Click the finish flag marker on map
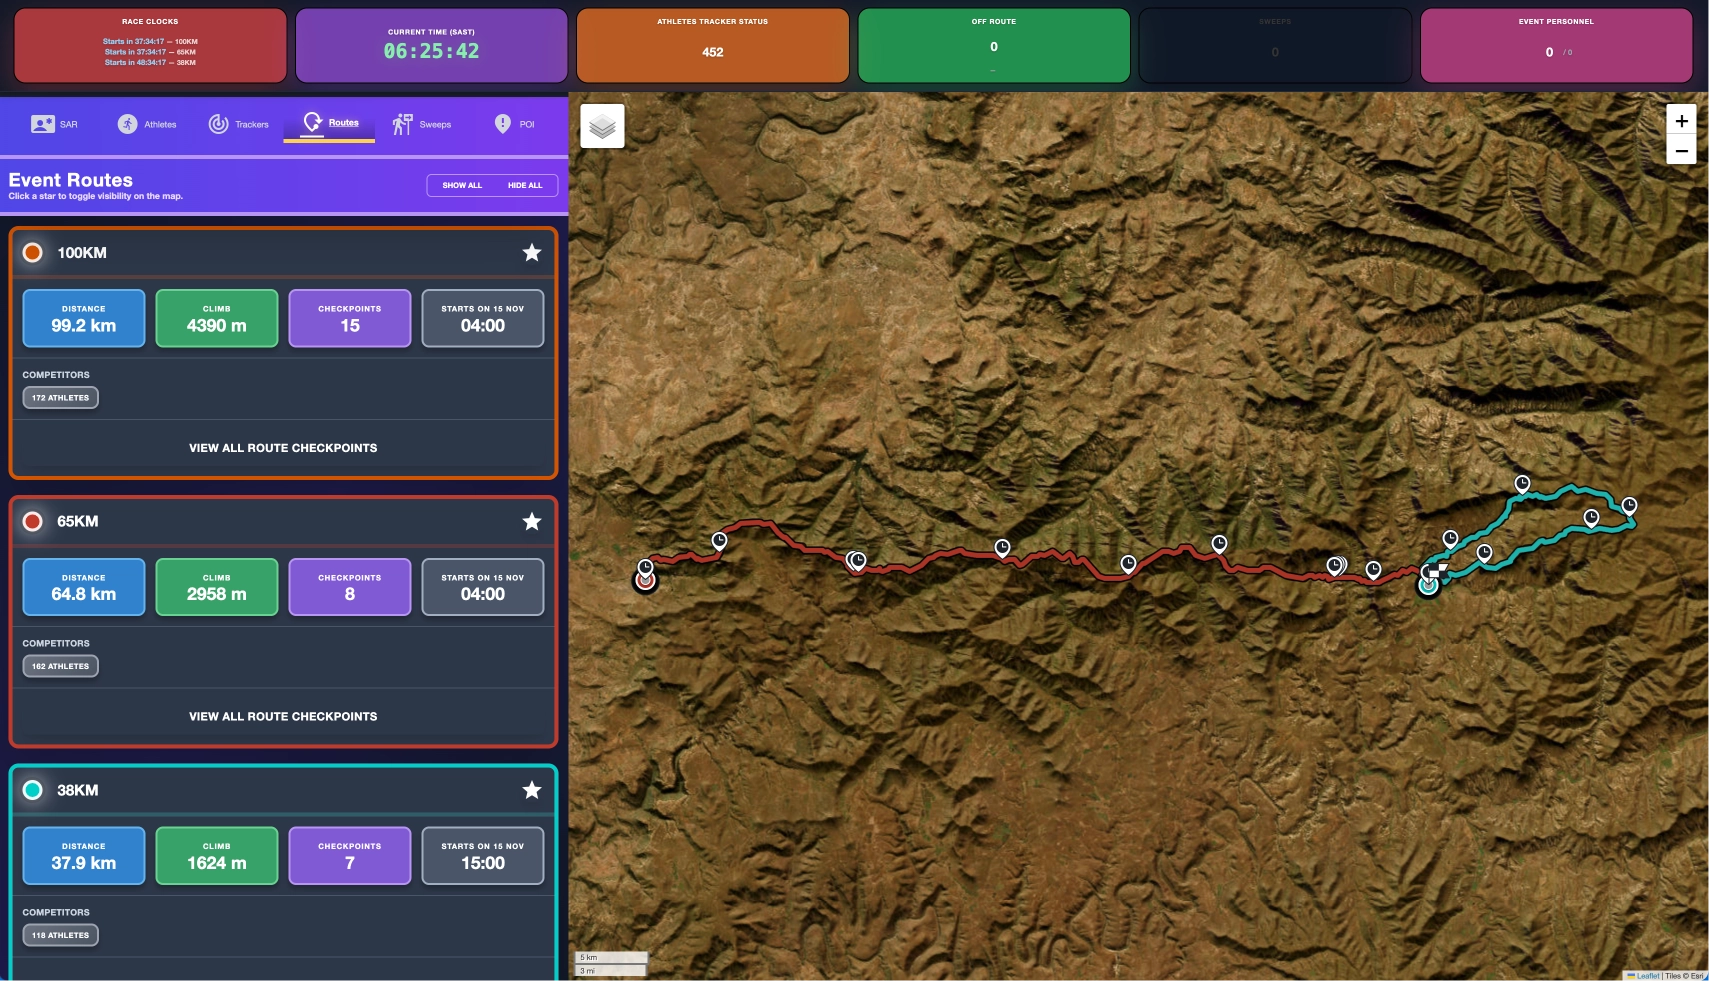The height and width of the screenshot is (981, 1709). pyautogui.click(x=1435, y=571)
